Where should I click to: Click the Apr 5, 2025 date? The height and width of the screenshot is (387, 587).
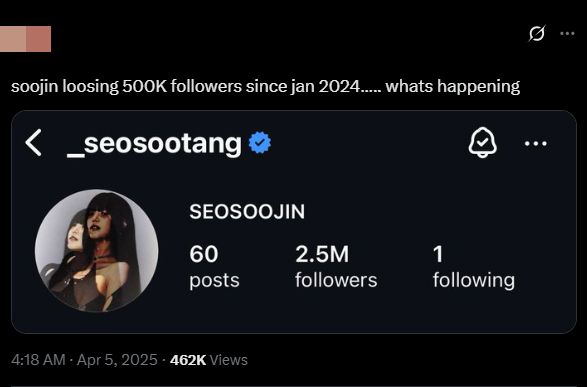(x=117, y=360)
